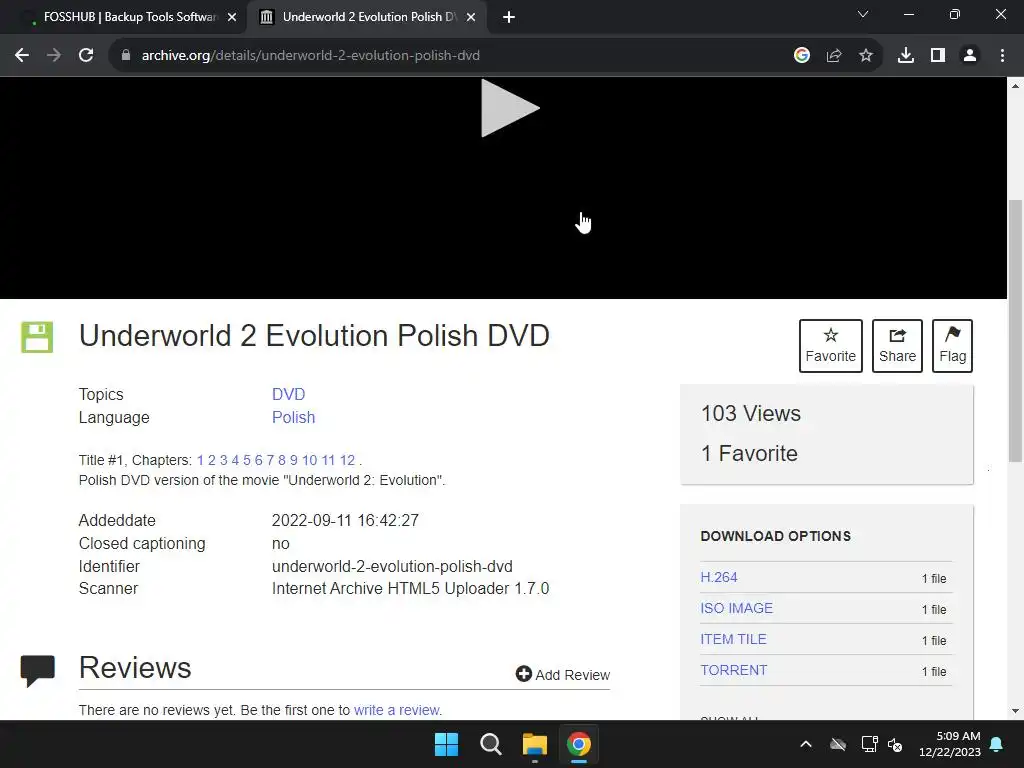Click the green floppy disk icon
The image size is (1024, 768).
(x=37, y=337)
